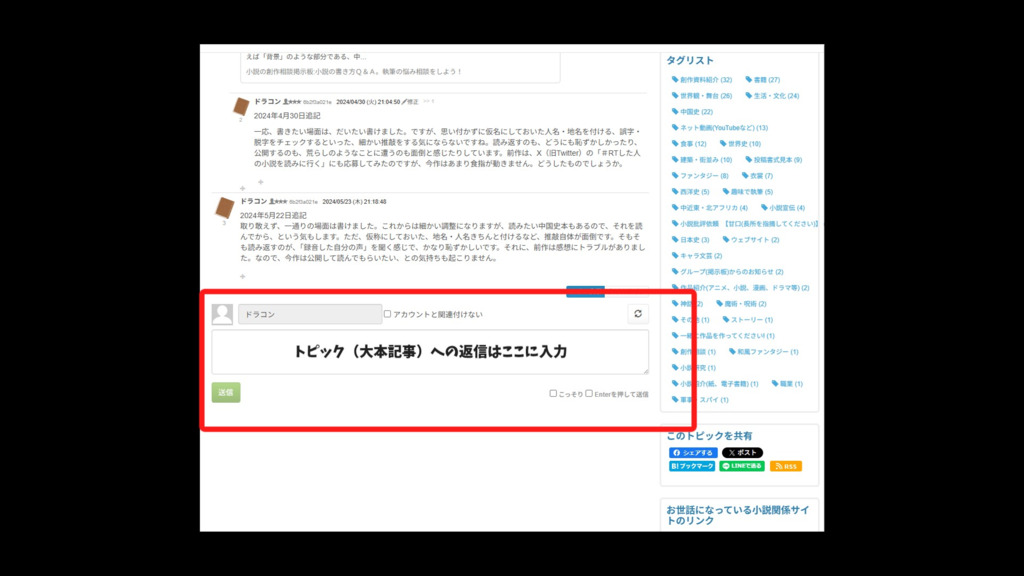The image size is (1024, 576).
Task: Expand the plus icon below the 4月30日追記 post
Action: point(260,182)
